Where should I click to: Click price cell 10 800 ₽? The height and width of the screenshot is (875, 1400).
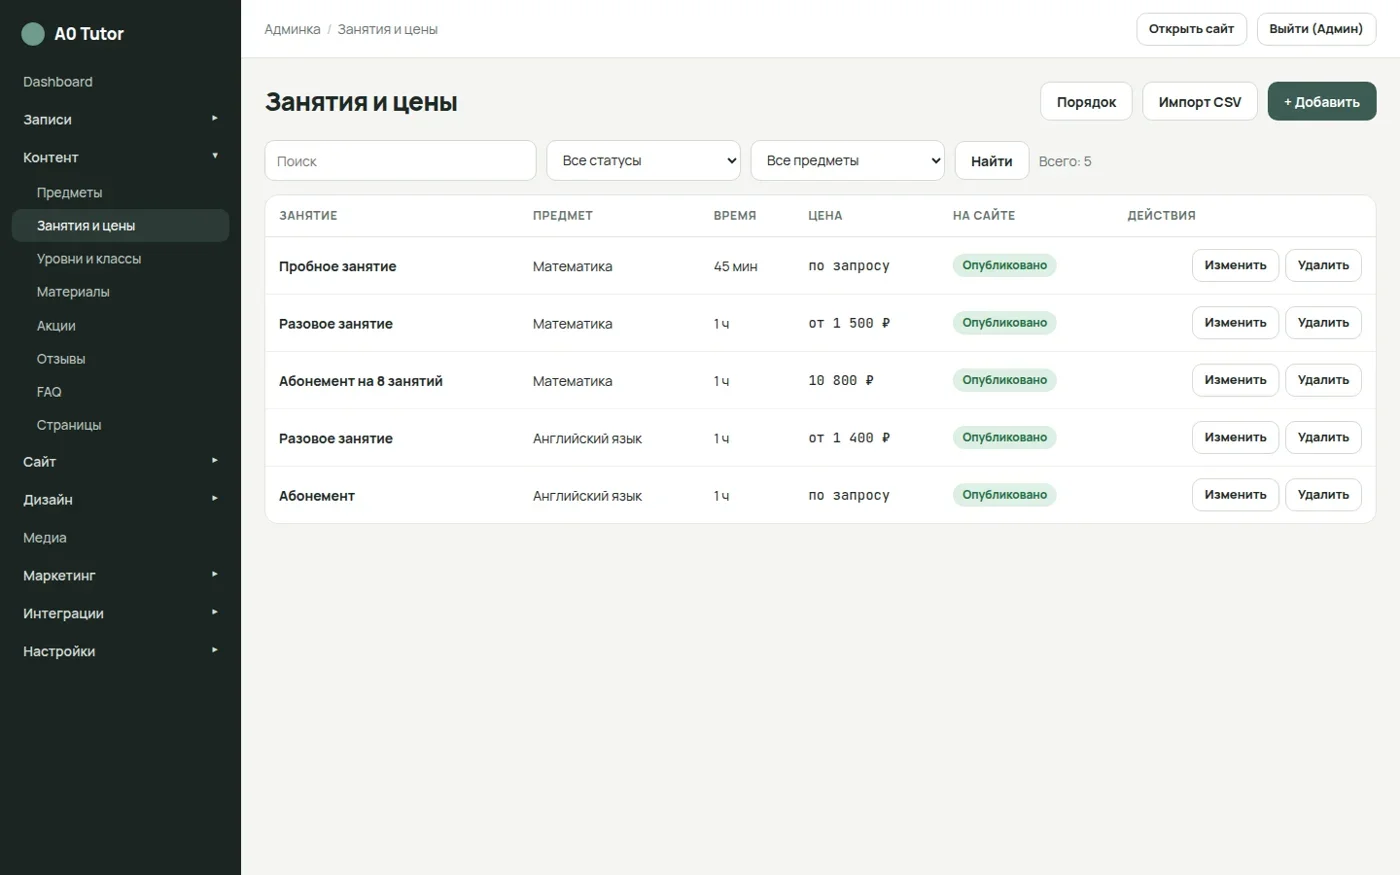pyautogui.click(x=841, y=381)
